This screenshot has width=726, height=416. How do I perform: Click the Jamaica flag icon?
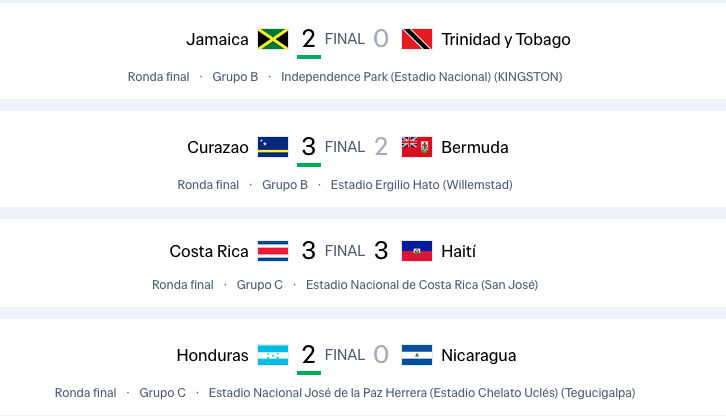[273, 40]
